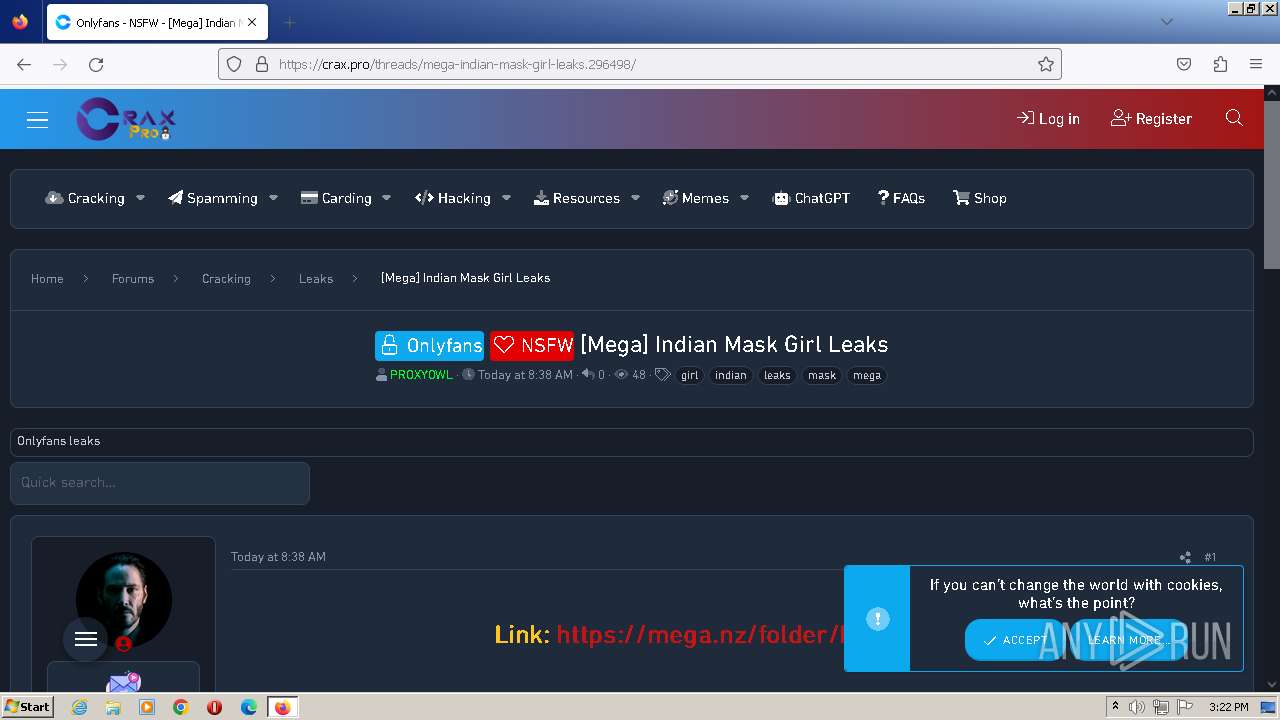Close the Onlyfans - NSFW tab
This screenshot has height=720, width=1280.
point(252,22)
